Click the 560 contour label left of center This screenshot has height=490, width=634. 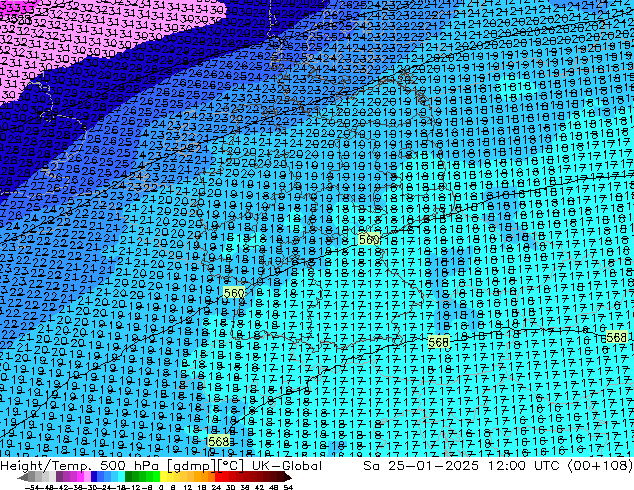234,293
